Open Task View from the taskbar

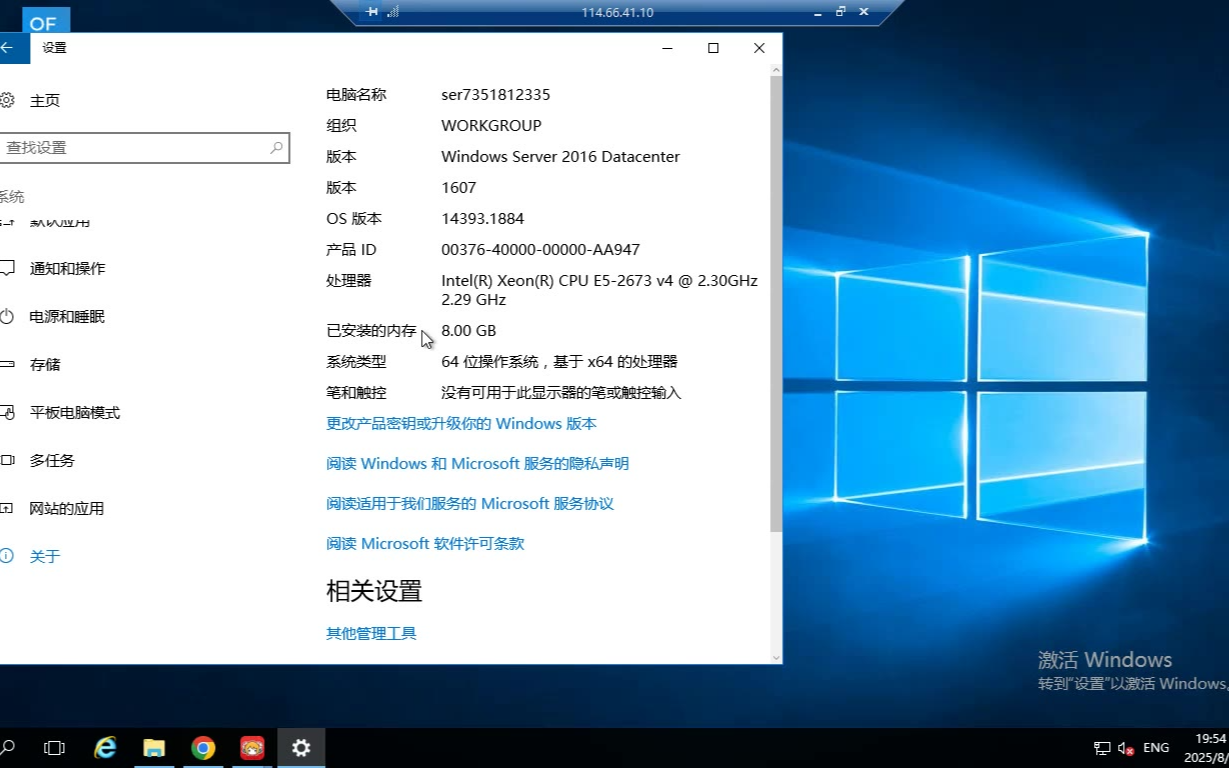click(54, 747)
